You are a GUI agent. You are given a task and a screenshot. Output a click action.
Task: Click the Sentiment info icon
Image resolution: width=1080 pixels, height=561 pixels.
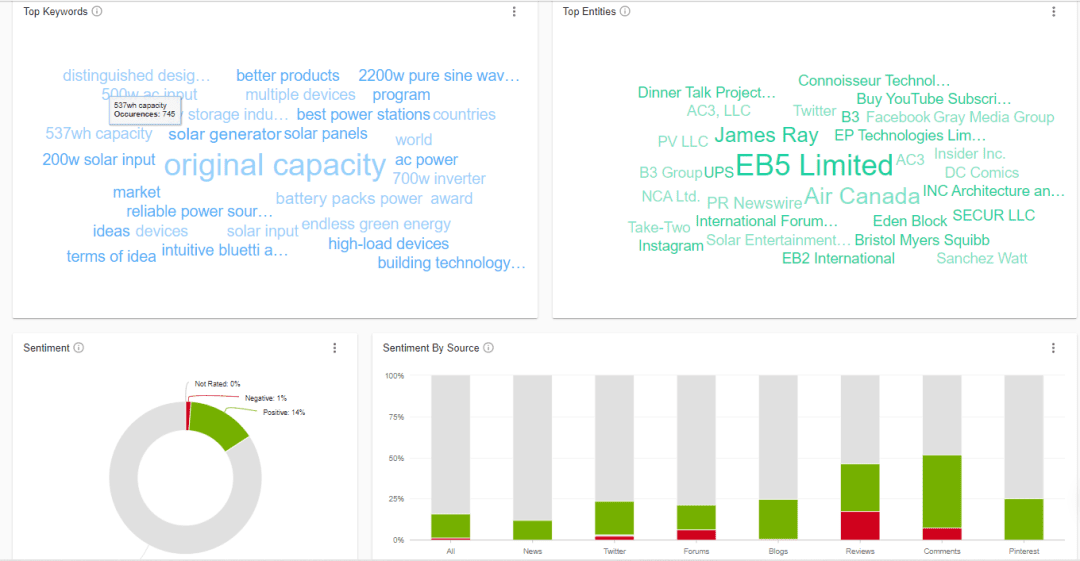click(x=79, y=347)
